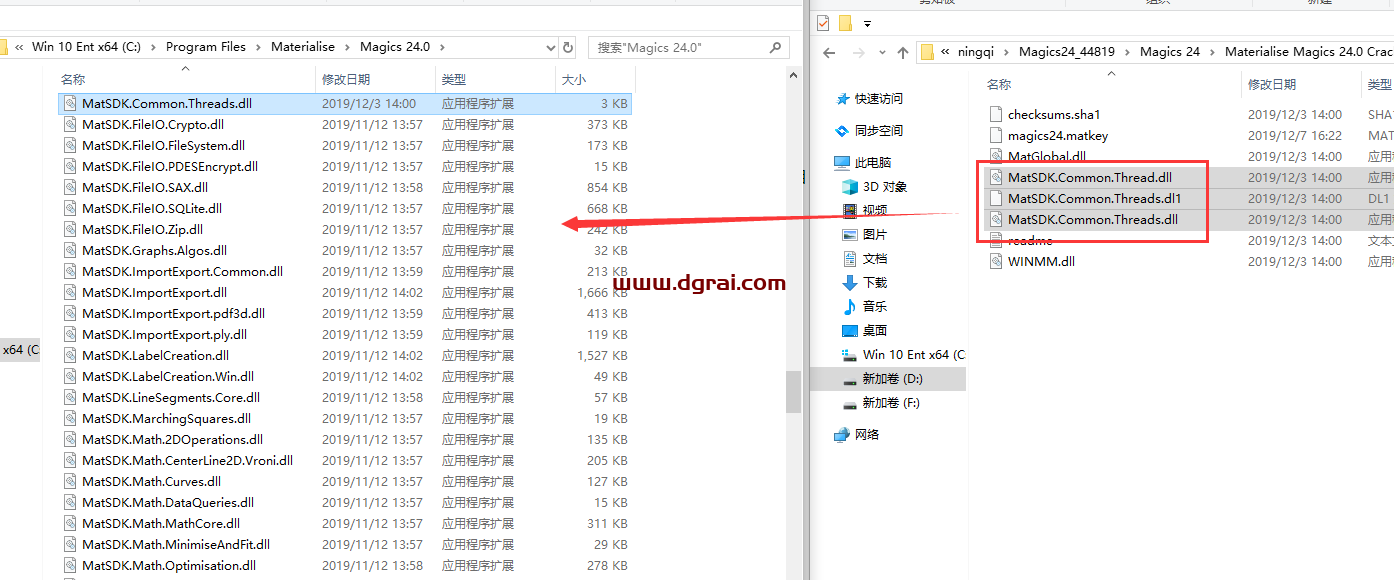Screen dimensions: 1394x580
Task: Click the download arrow icon beside 下载
Action: [850, 283]
